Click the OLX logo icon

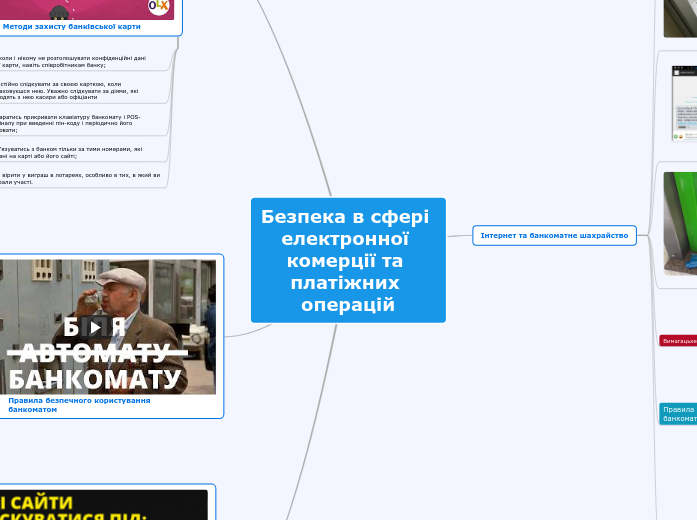tap(159, 6)
